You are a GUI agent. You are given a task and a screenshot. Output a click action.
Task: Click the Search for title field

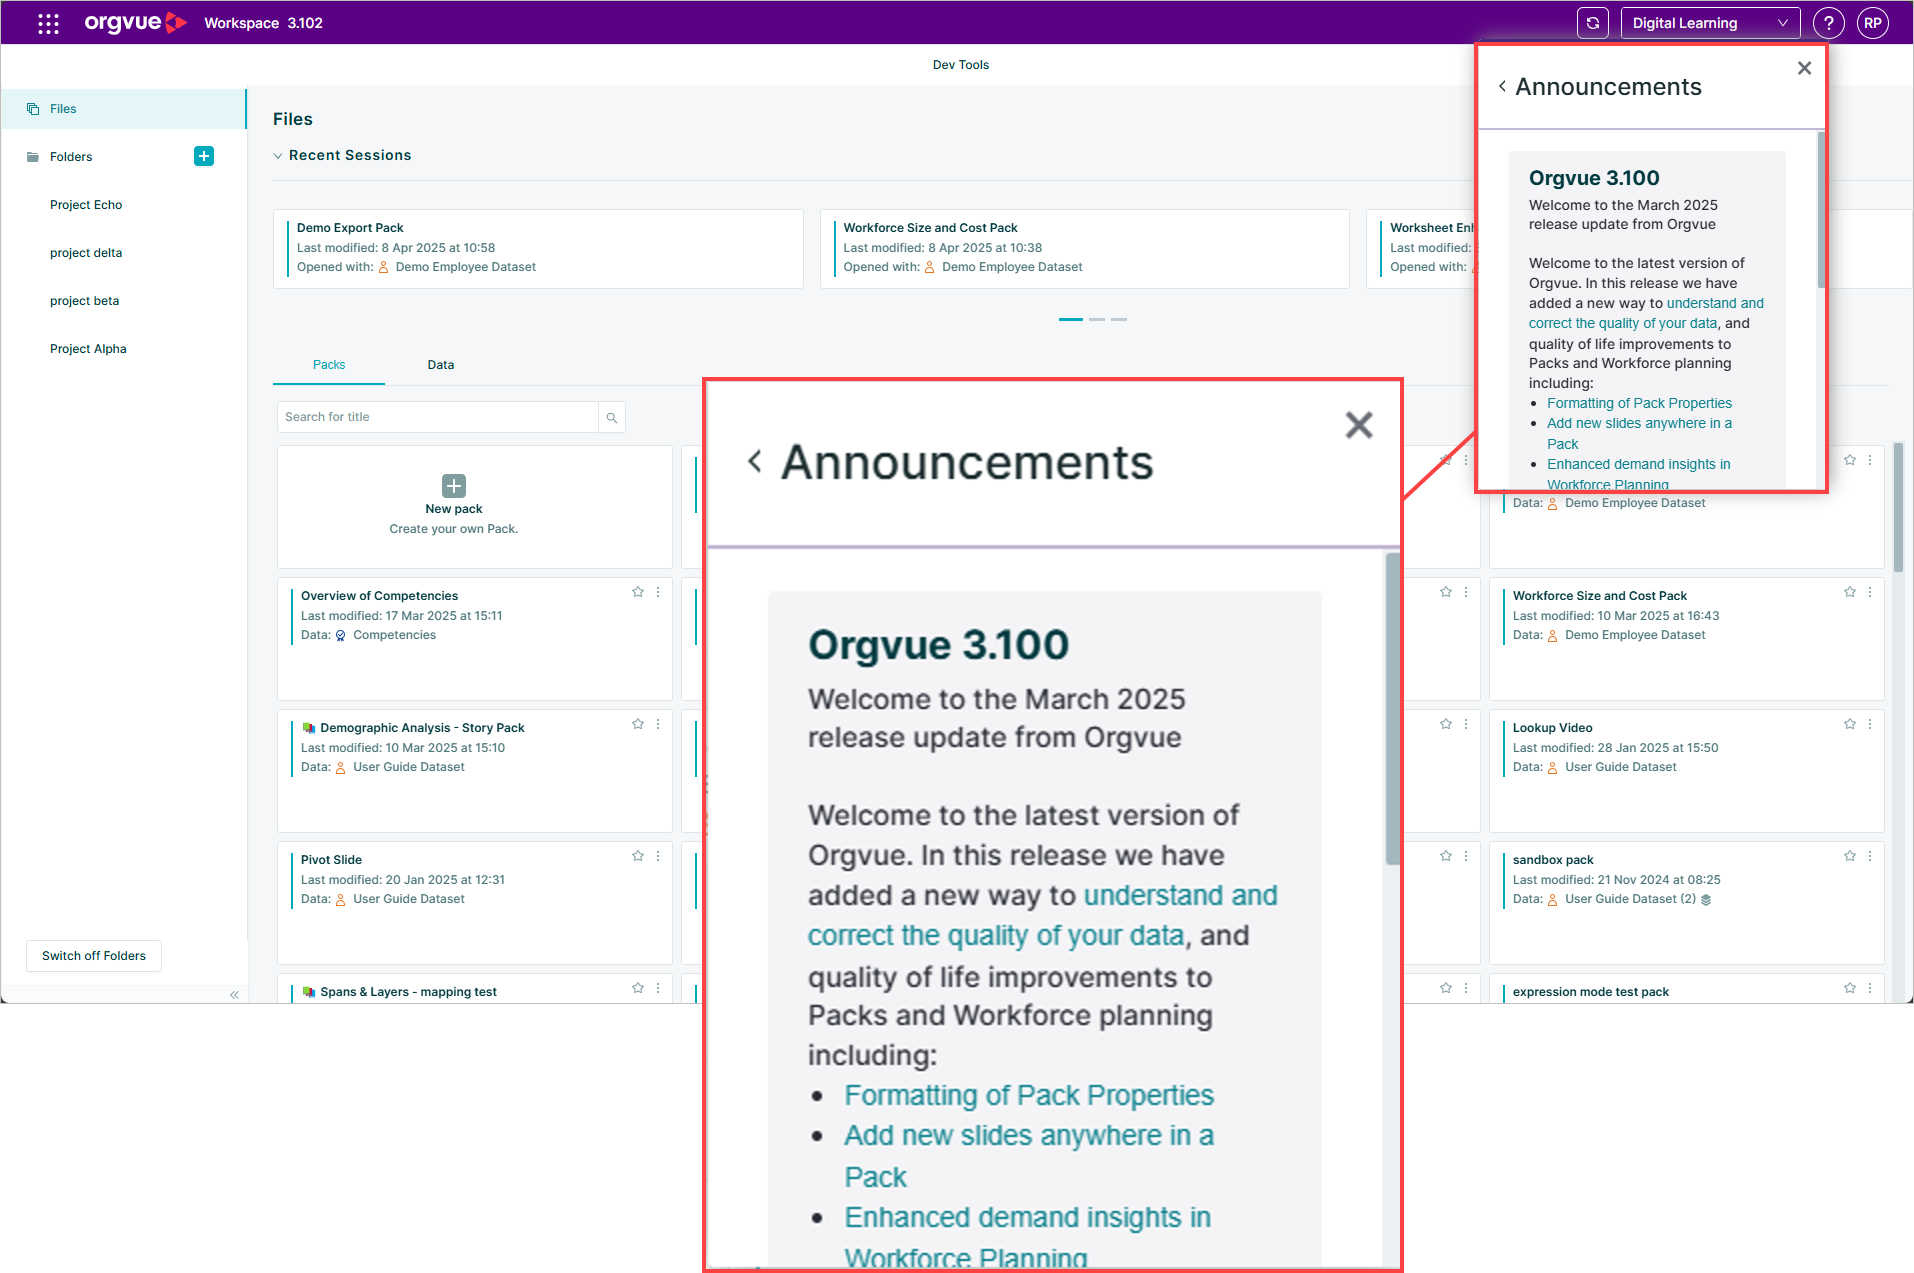[438, 418]
